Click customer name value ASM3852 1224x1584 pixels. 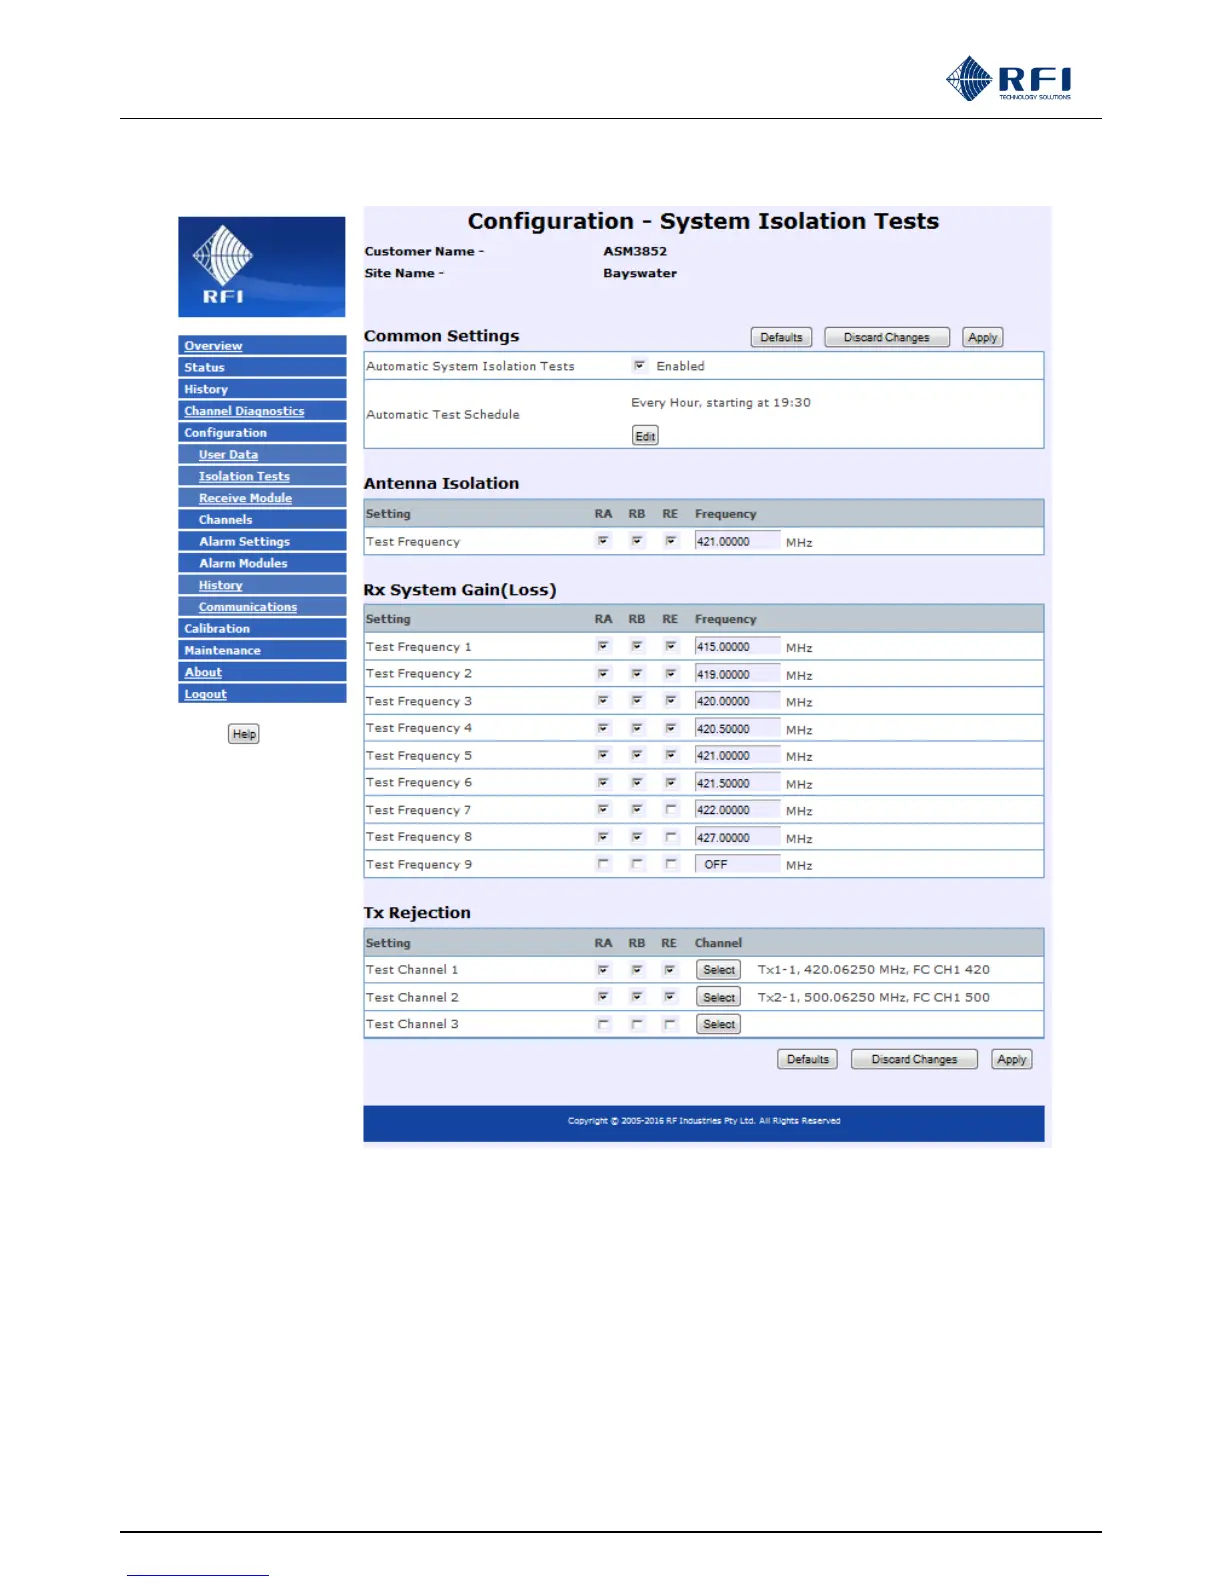[635, 251]
